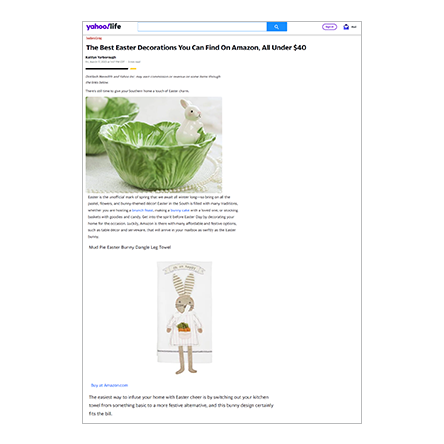The width and height of the screenshot is (444, 444).
Task: Open the red Southern Living source link
Action: pos(94,38)
